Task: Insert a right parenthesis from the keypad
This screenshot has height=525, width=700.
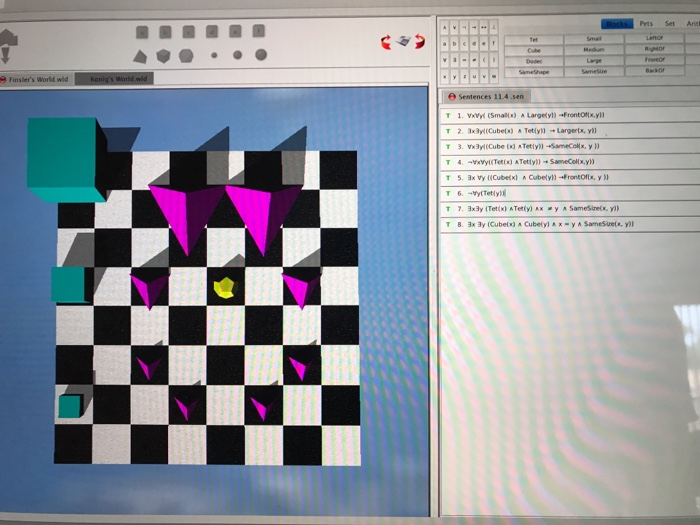Action: coord(494,59)
